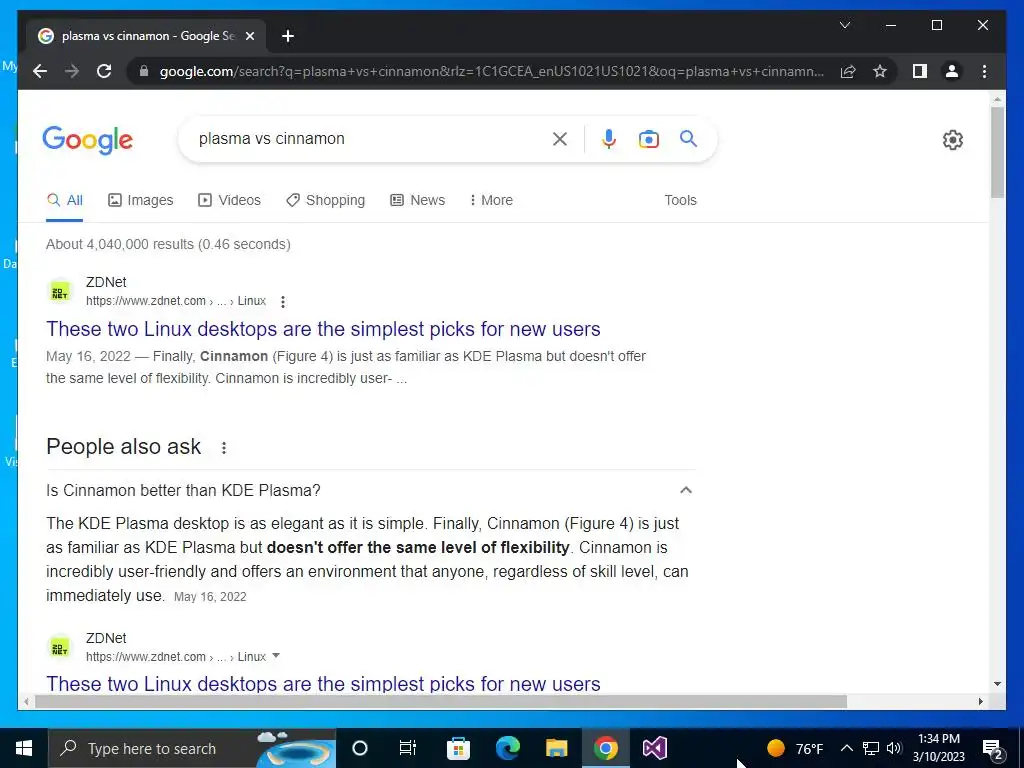
Task: Open the clock showing 1:34 PM
Action: [938, 748]
